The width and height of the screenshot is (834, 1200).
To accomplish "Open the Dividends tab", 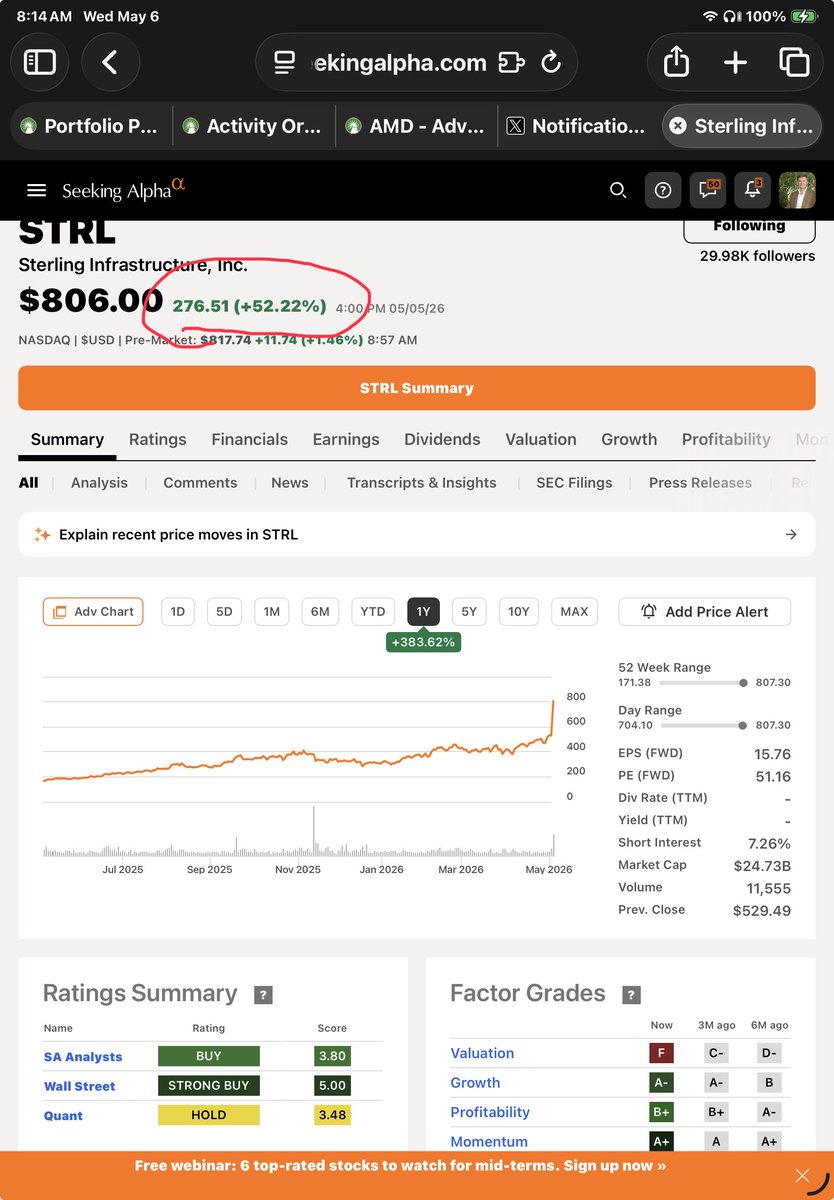I will click(x=442, y=440).
